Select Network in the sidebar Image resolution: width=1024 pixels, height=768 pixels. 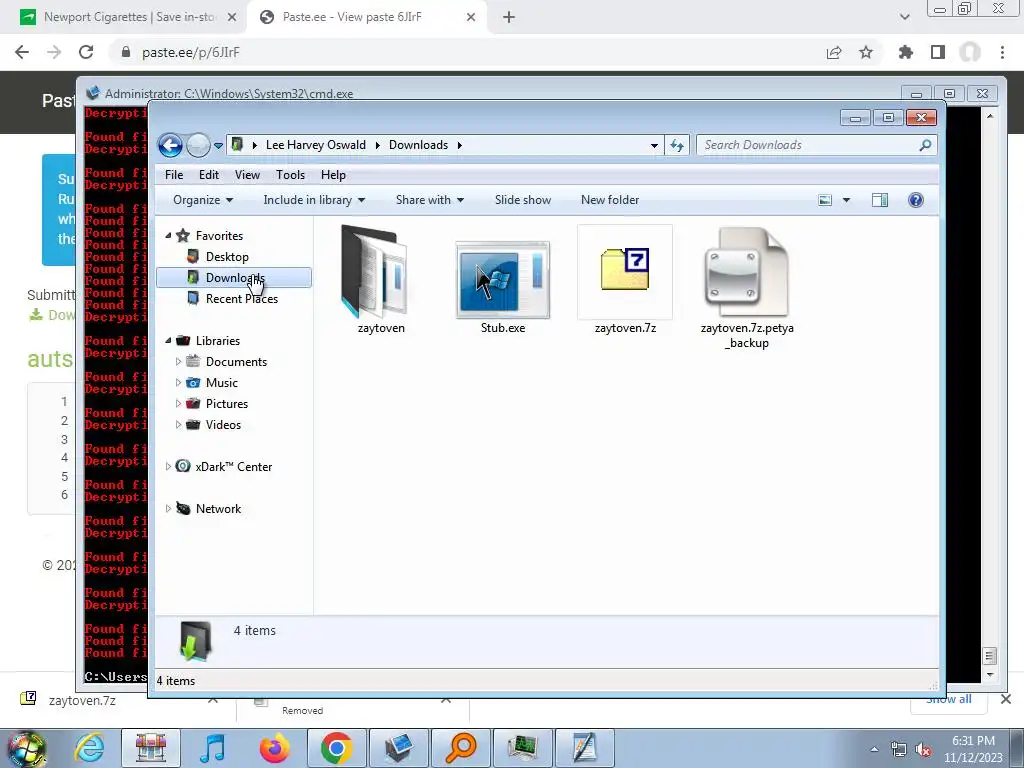coord(218,509)
